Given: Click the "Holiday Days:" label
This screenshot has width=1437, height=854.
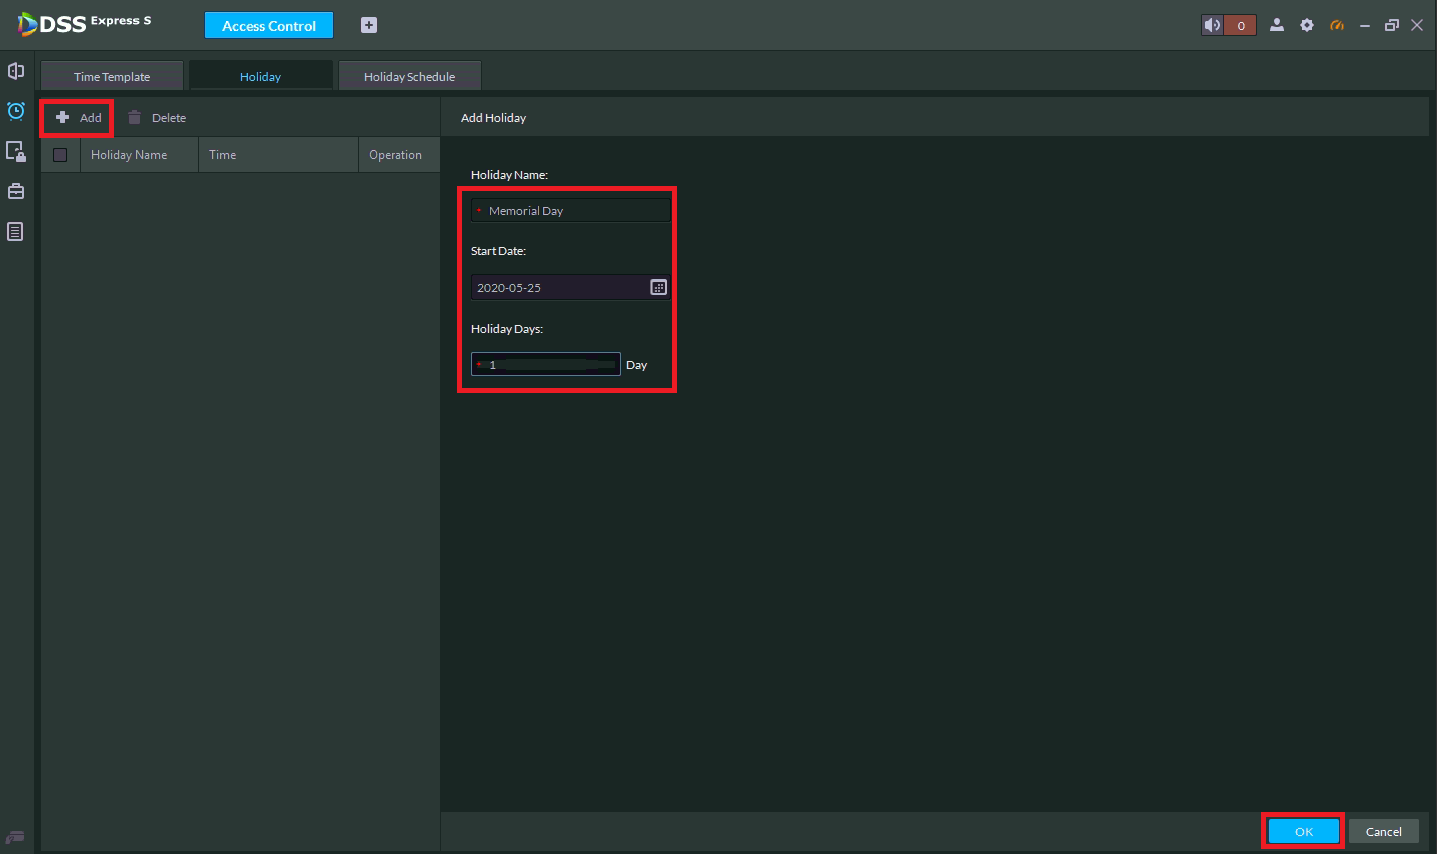Looking at the screenshot, I should [507, 329].
